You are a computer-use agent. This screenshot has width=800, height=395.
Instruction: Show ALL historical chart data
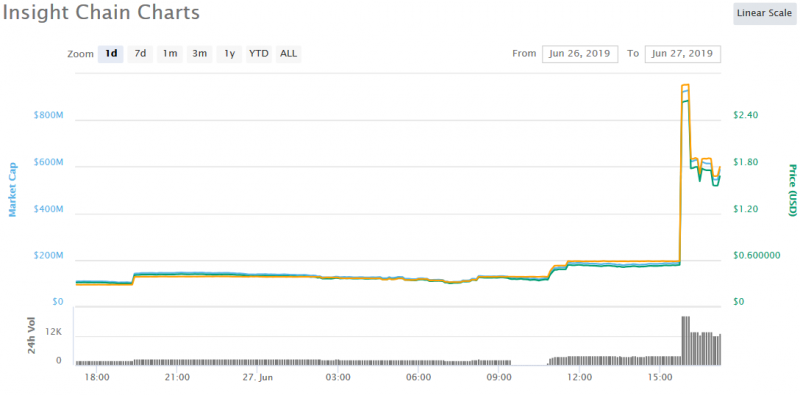288,54
